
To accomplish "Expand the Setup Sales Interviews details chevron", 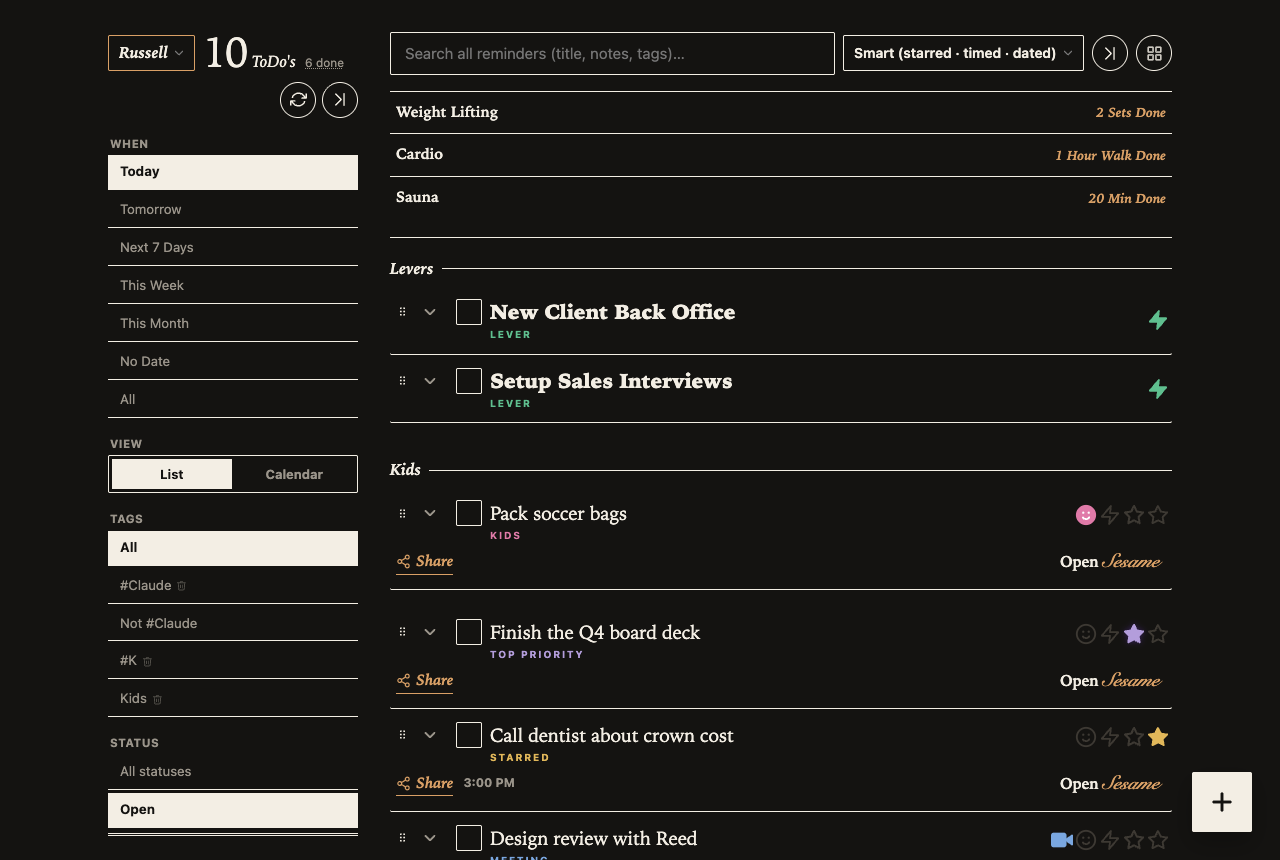I will click(430, 381).
